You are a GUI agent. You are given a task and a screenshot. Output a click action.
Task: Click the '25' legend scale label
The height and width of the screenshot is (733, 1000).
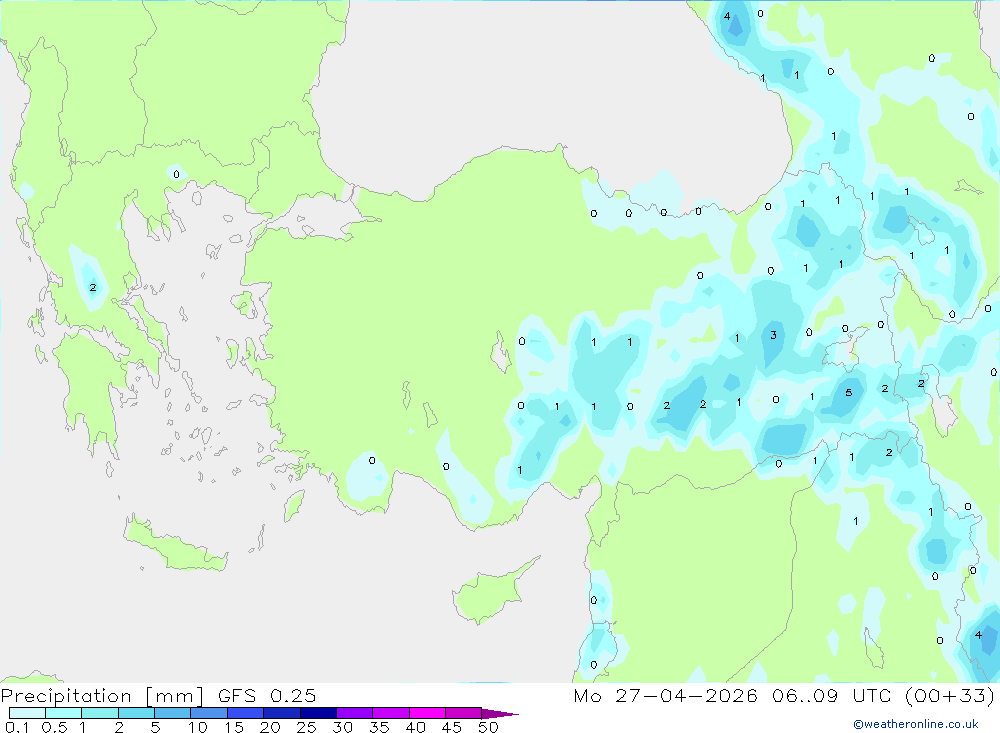(x=307, y=727)
